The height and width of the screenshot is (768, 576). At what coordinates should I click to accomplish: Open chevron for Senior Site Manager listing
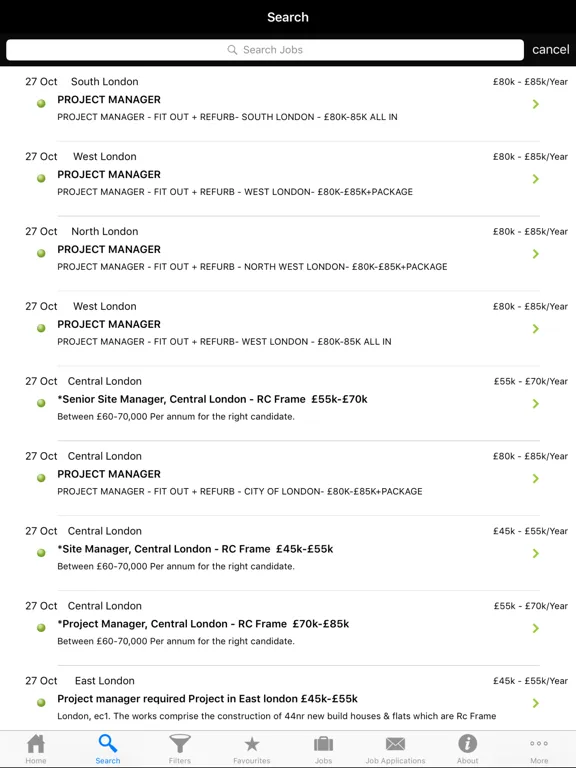pos(536,404)
